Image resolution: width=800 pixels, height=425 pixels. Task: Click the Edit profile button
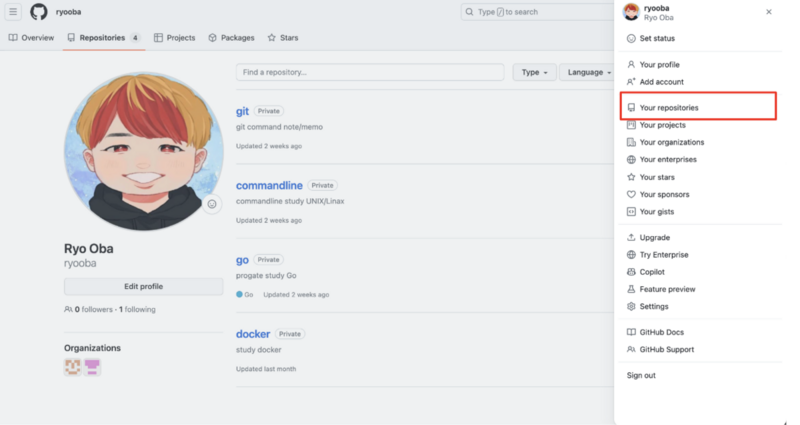(143, 286)
